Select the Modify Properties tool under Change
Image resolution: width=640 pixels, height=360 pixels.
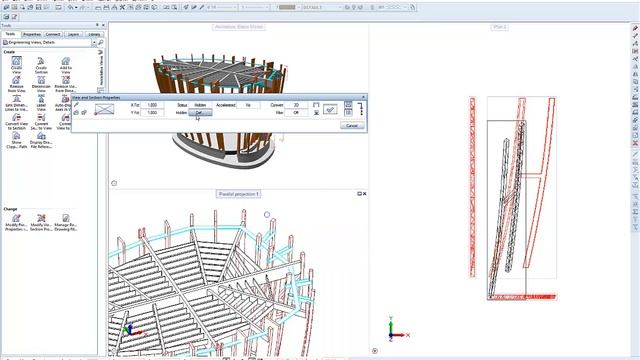(x=16, y=223)
